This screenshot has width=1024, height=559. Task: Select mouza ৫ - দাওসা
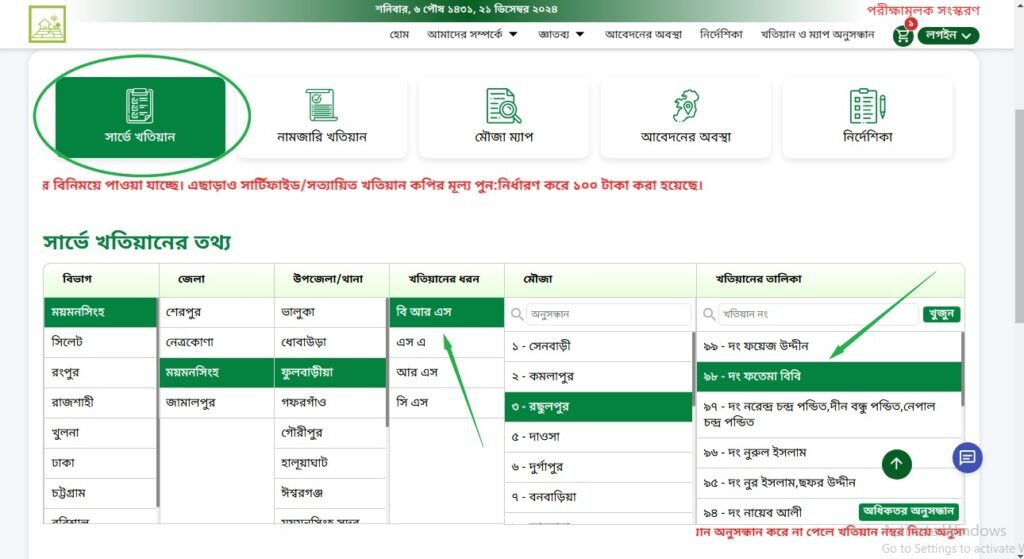coord(598,437)
